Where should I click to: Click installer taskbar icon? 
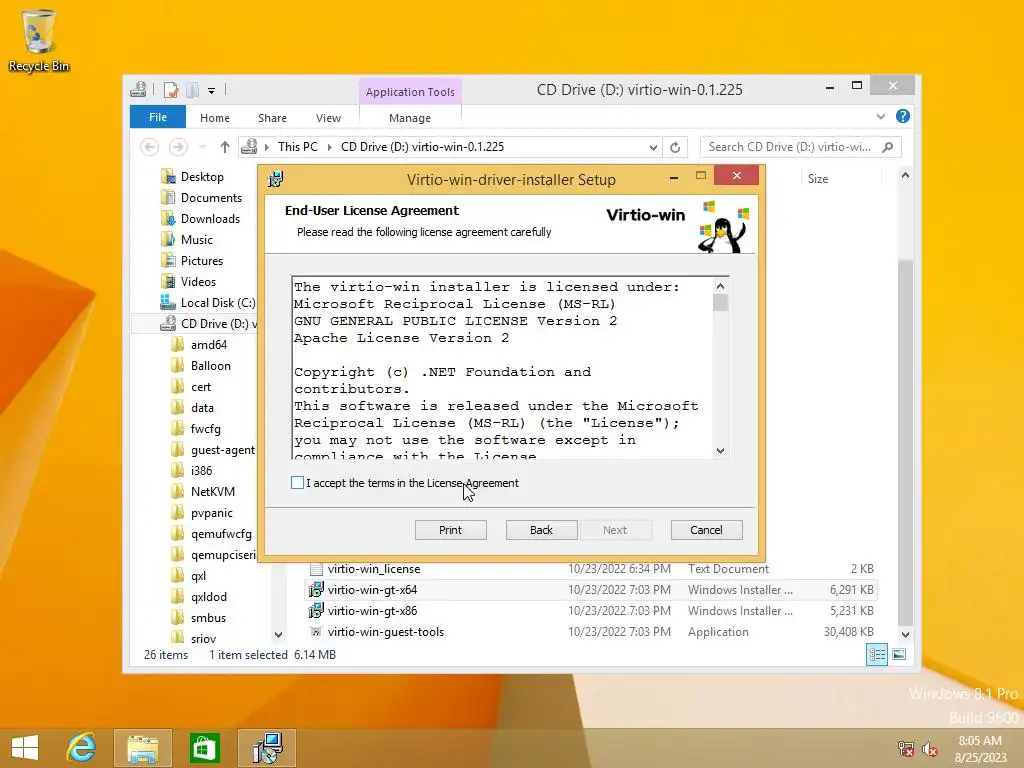coord(267,748)
